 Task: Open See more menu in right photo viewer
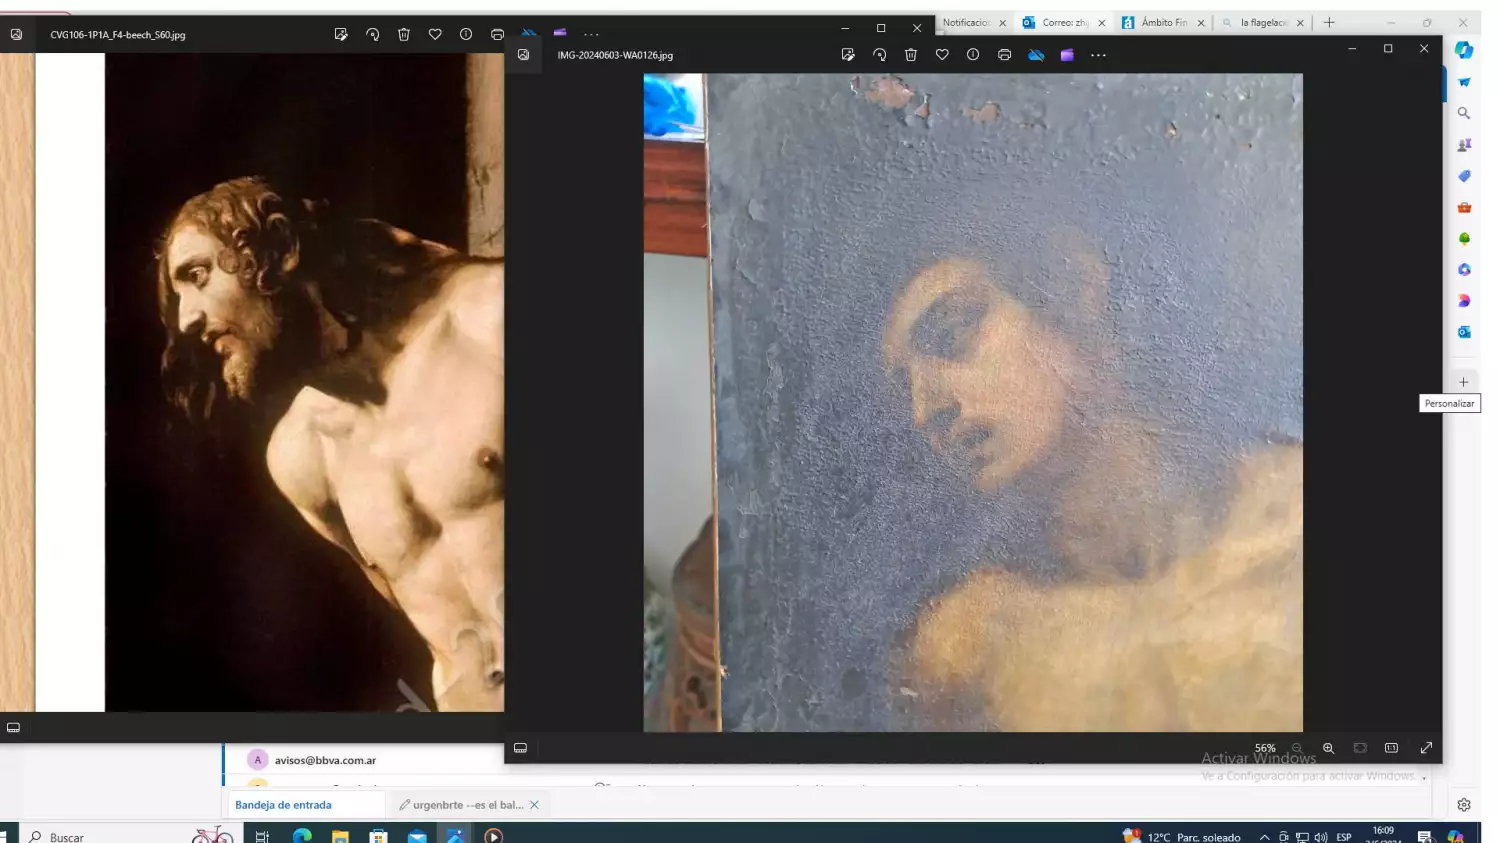coord(1098,55)
